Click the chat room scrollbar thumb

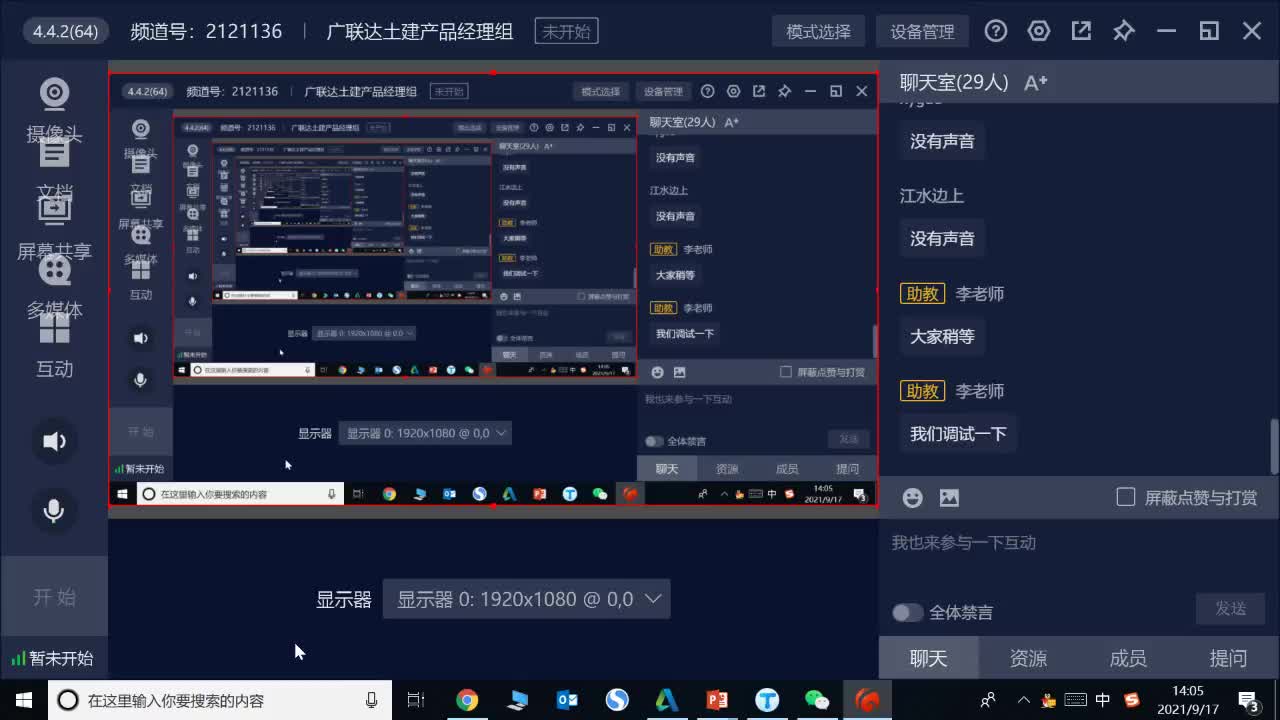[1274, 446]
